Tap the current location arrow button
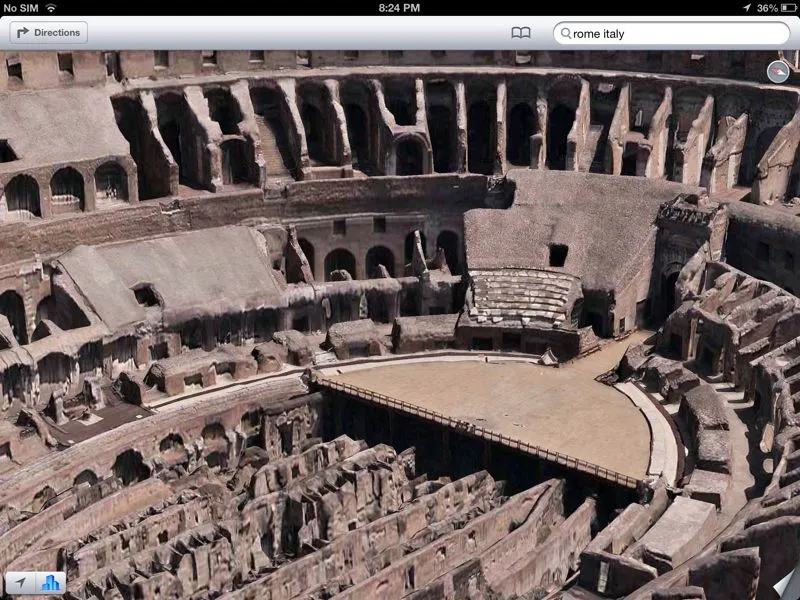Viewport: 800px width, 600px height. [x=20, y=582]
